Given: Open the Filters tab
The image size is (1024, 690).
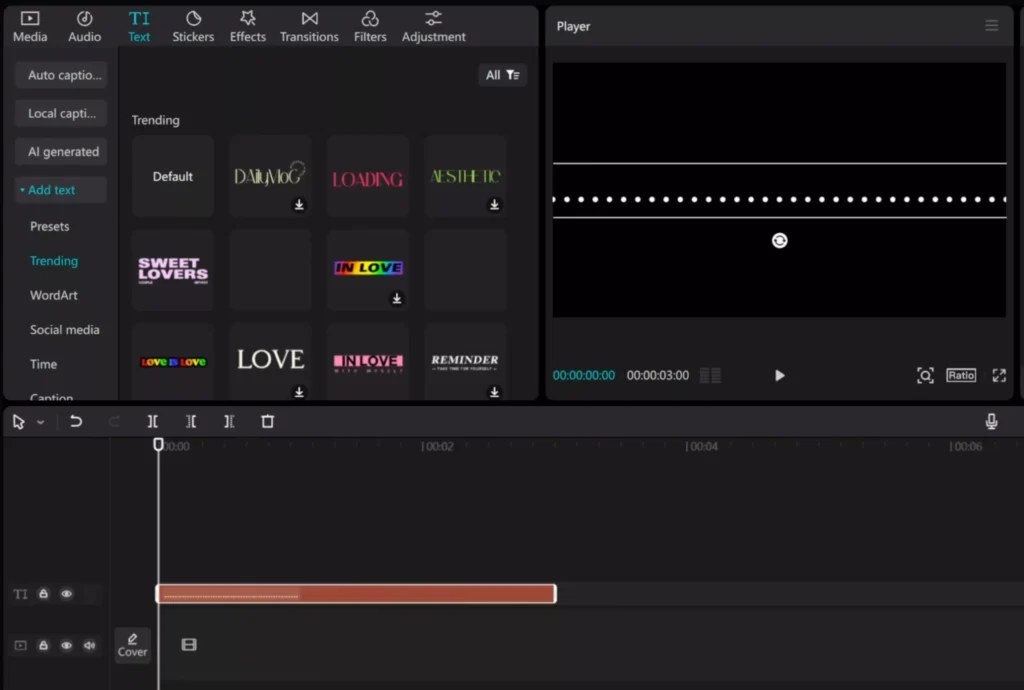Looking at the screenshot, I should 370,27.
